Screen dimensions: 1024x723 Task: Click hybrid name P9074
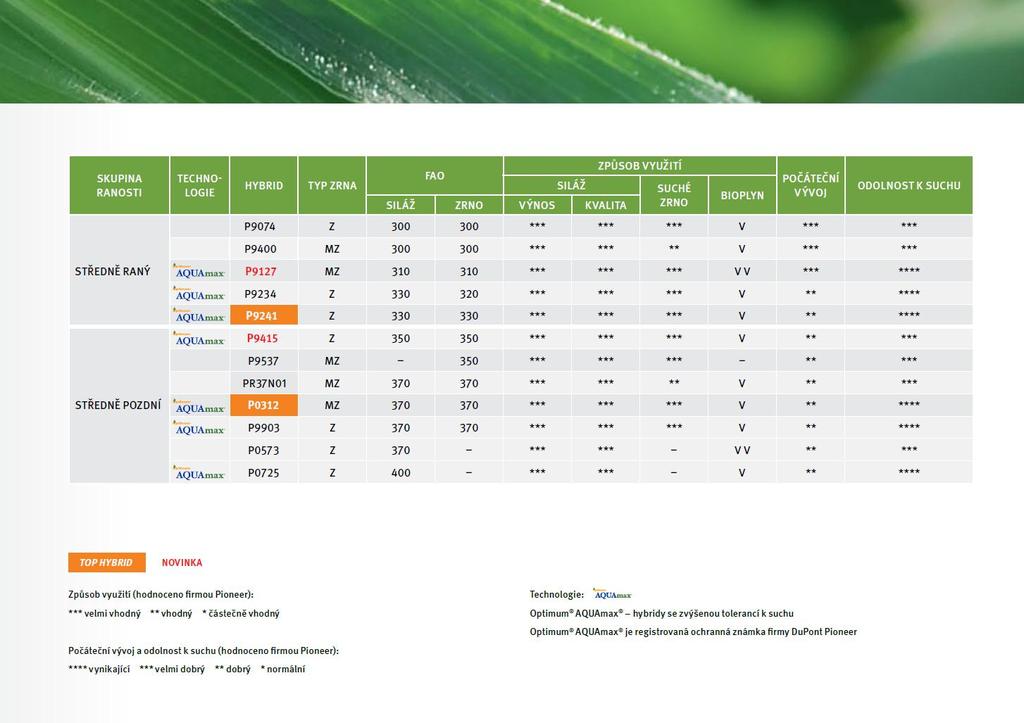pos(260,227)
